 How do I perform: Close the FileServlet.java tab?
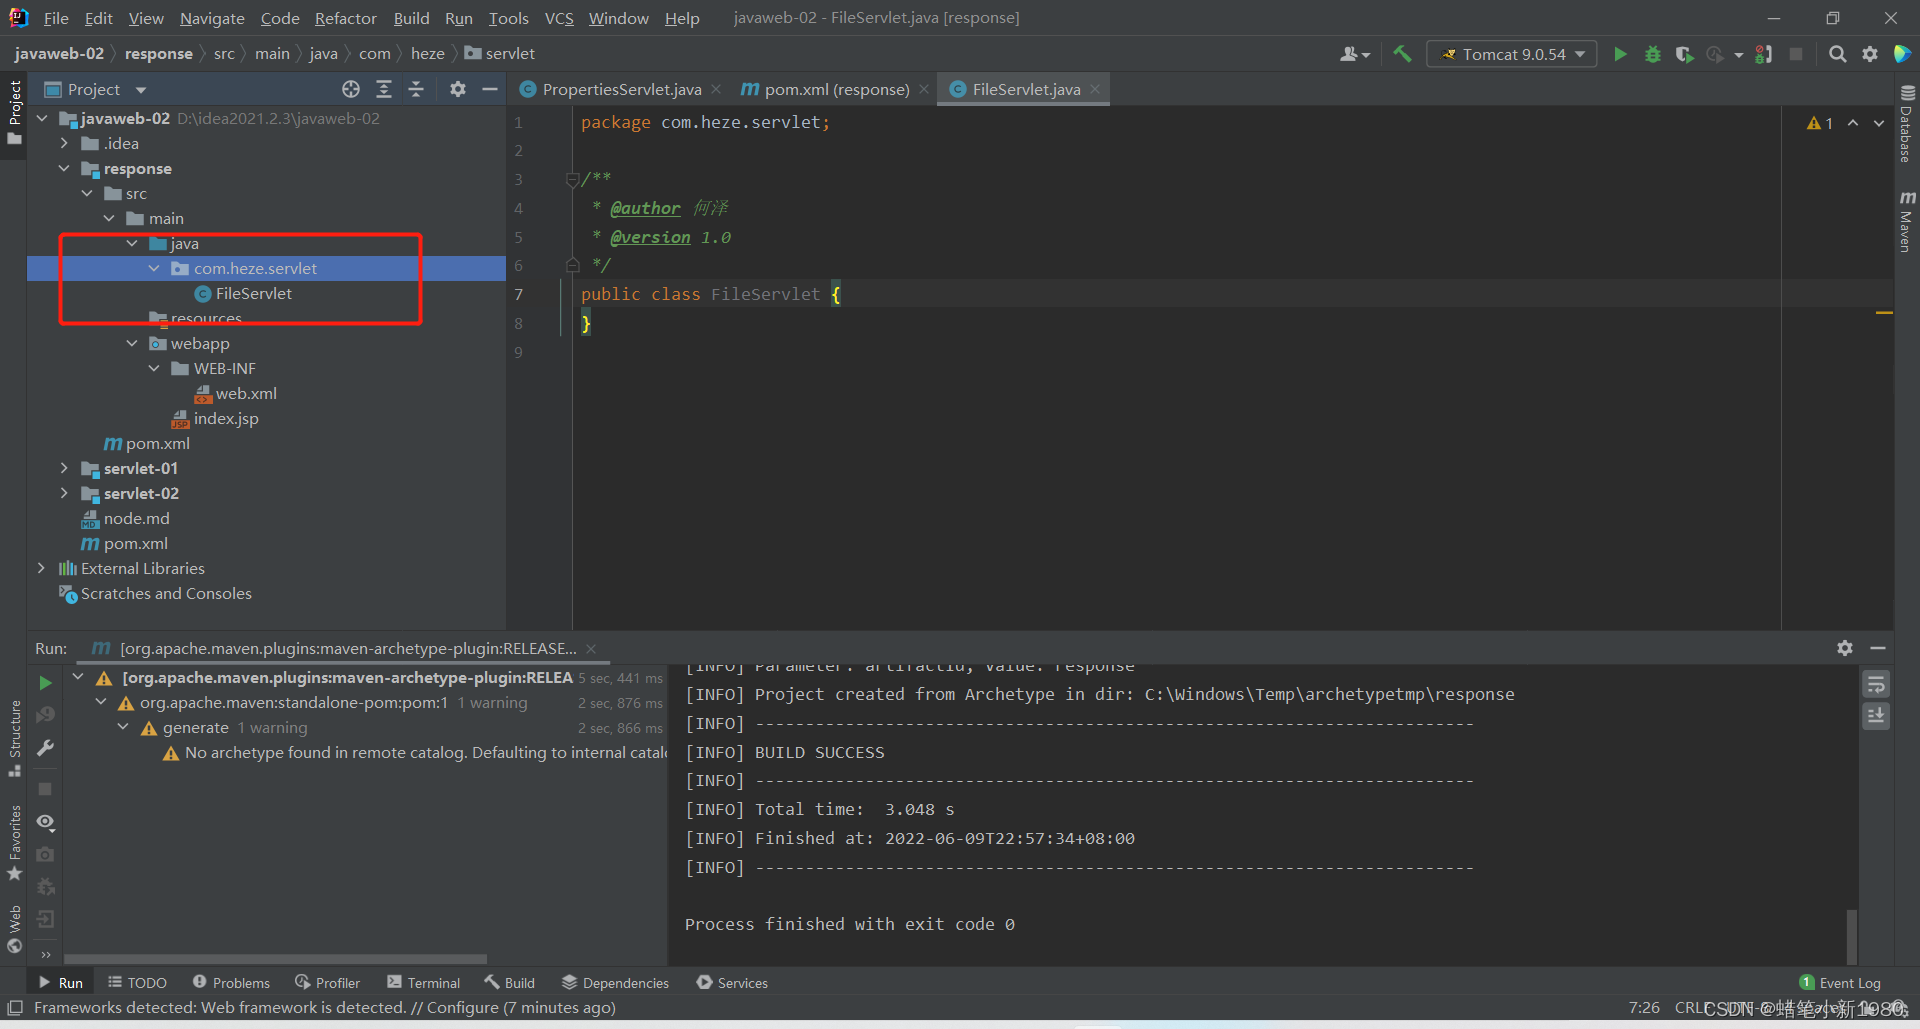(x=1096, y=89)
